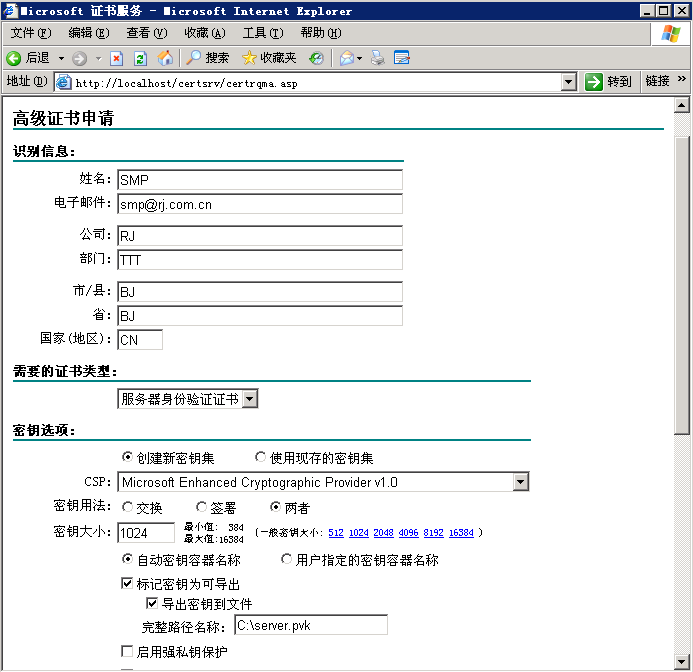Select 使用现存的密钥集 radio button

point(260,457)
